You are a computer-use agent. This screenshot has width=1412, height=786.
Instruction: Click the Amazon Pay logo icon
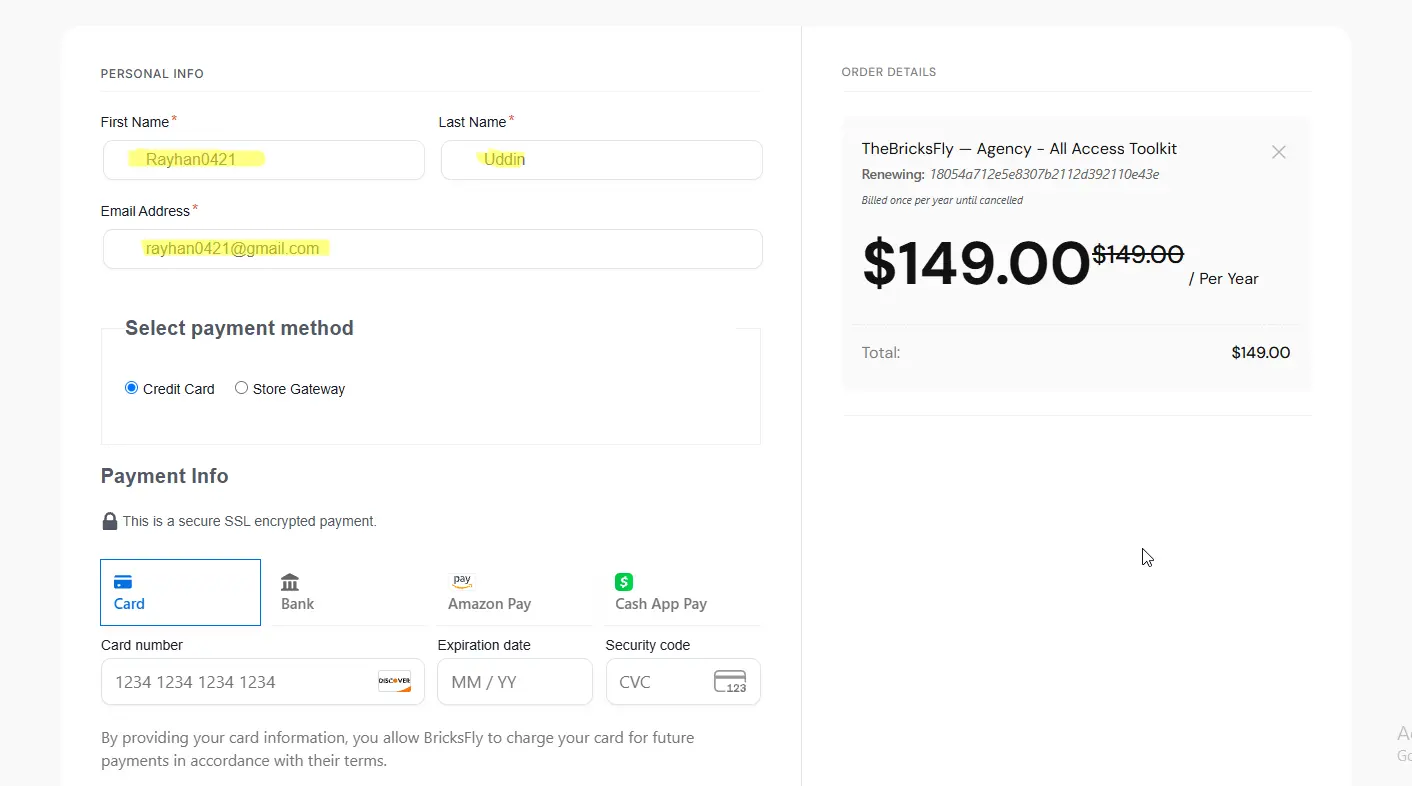tap(461, 581)
